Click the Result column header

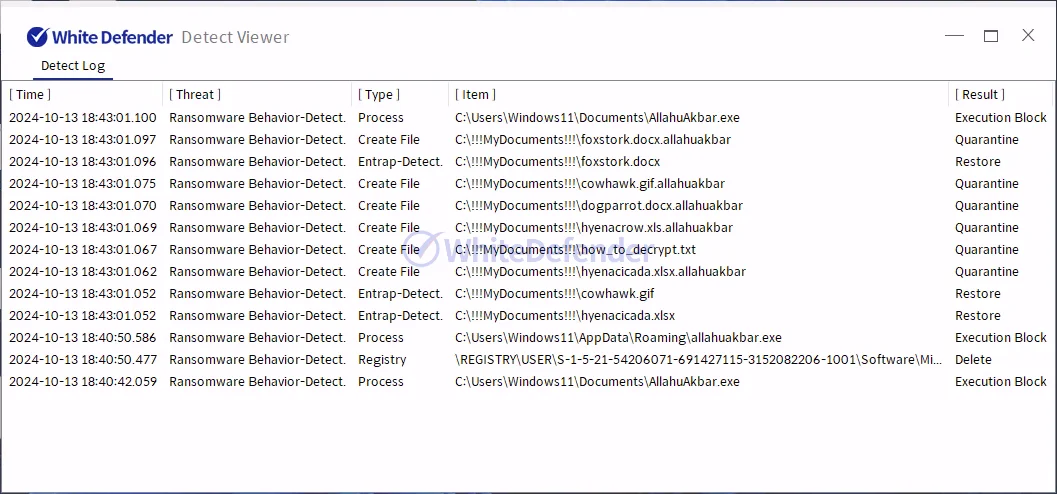tap(980, 95)
